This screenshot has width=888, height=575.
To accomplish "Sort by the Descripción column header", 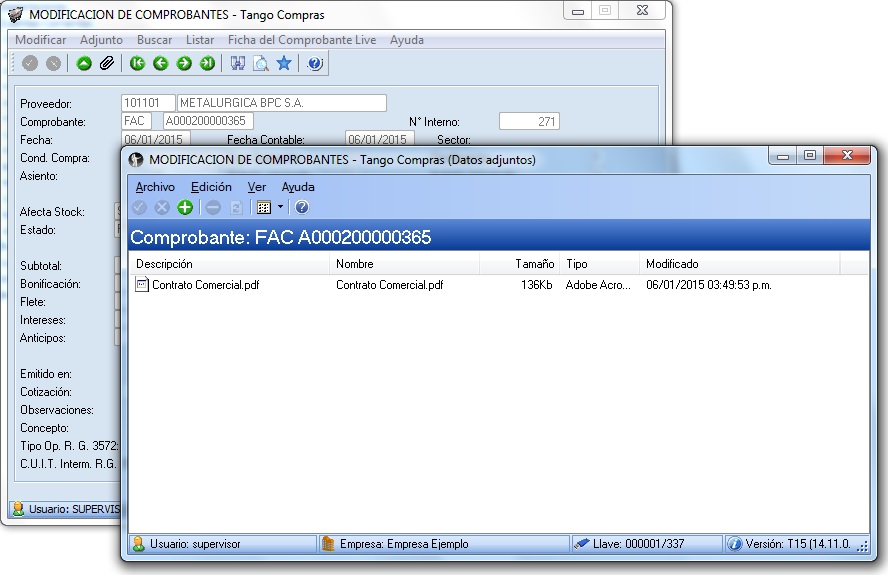I will point(229,264).
